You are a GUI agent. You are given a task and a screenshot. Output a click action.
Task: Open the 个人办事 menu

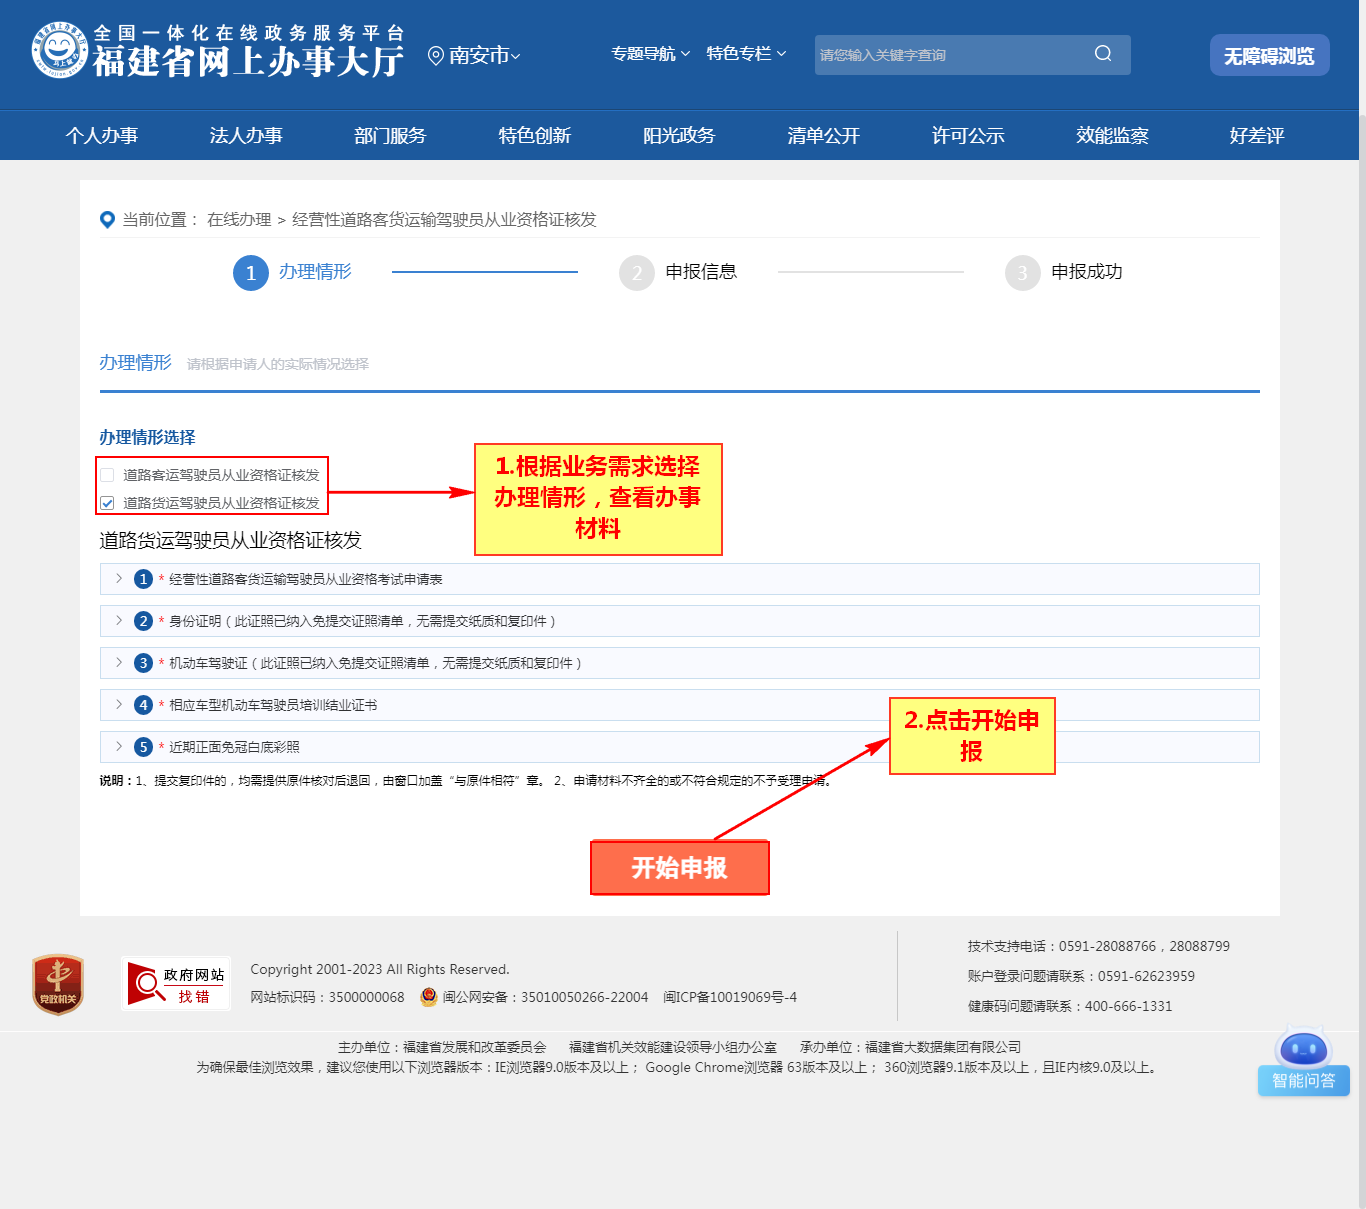102,135
